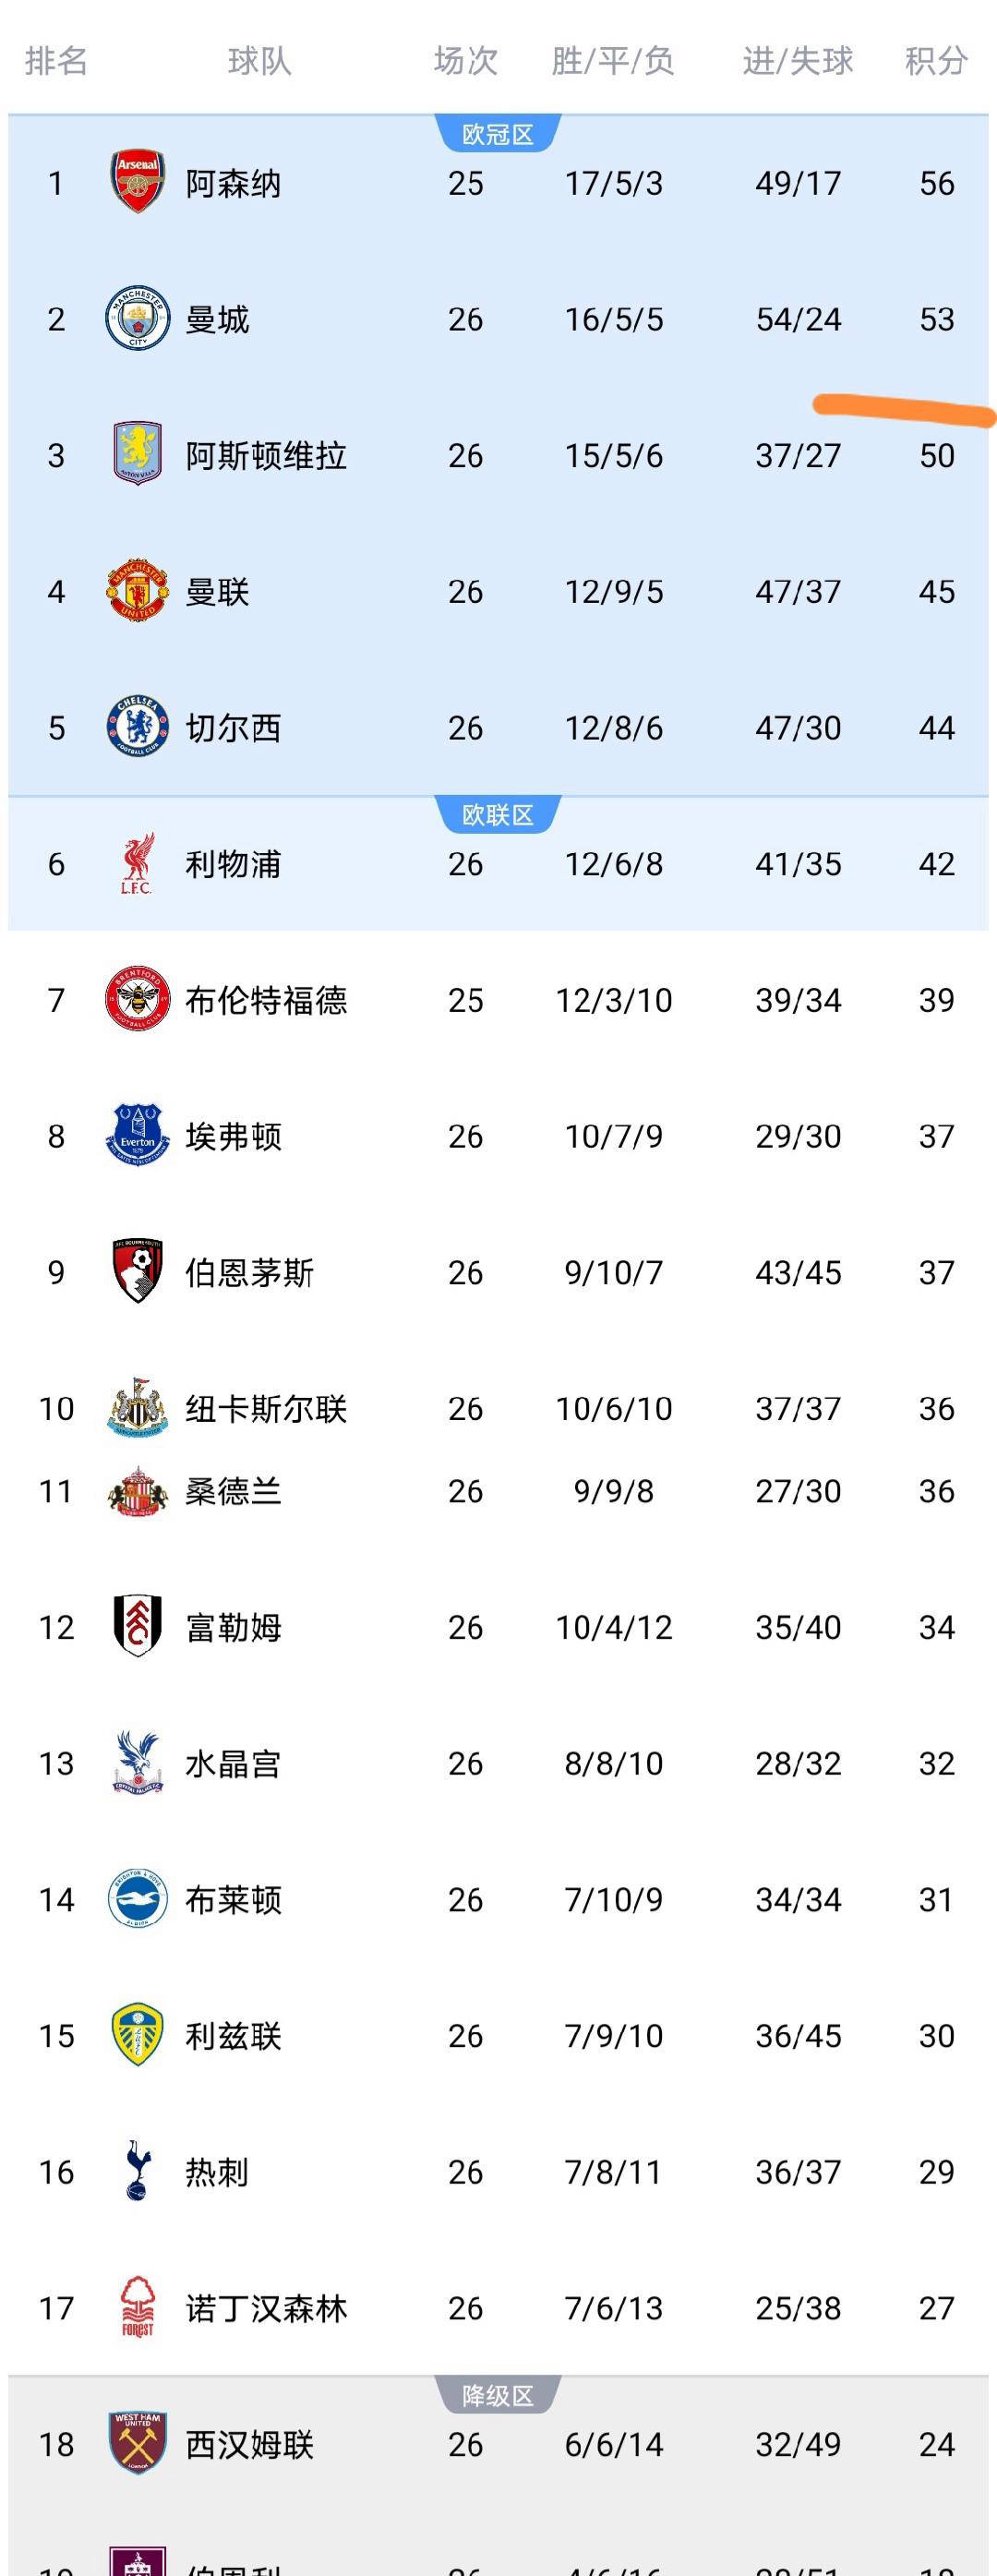The height and width of the screenshot is (2576, 997).
Task: Select the 进/失球 column header
Action: (798, 61)
